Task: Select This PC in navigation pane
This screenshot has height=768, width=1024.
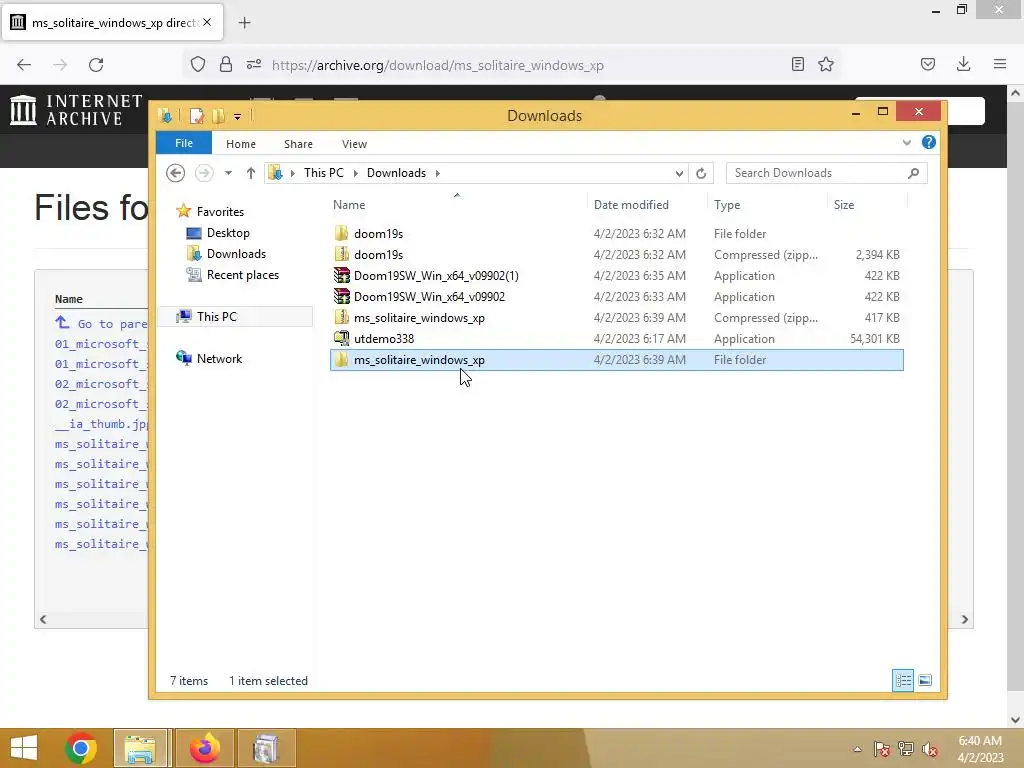Action: click(216, 317)
